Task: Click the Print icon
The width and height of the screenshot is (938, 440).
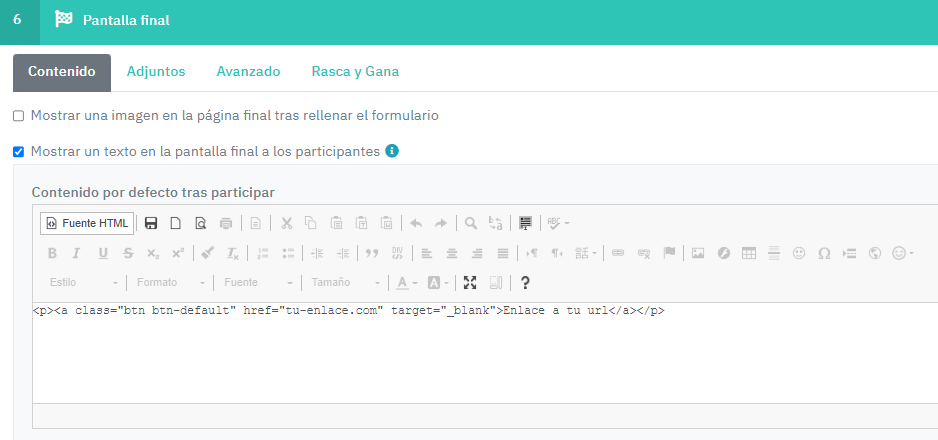Action: click(x=226, y=223)
